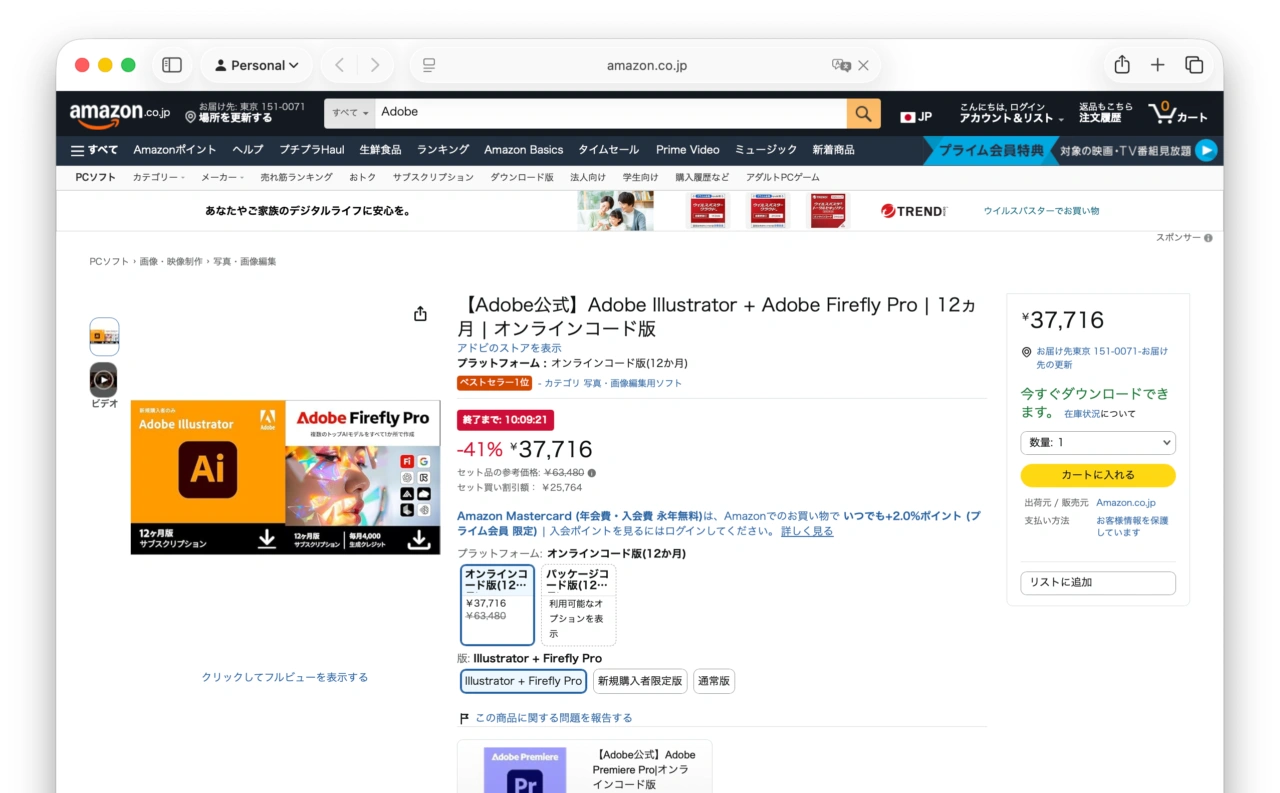The height and width of the screenshot is (793, 1280).
Task: Click the search magnifier button
Action: pos(863,113)
